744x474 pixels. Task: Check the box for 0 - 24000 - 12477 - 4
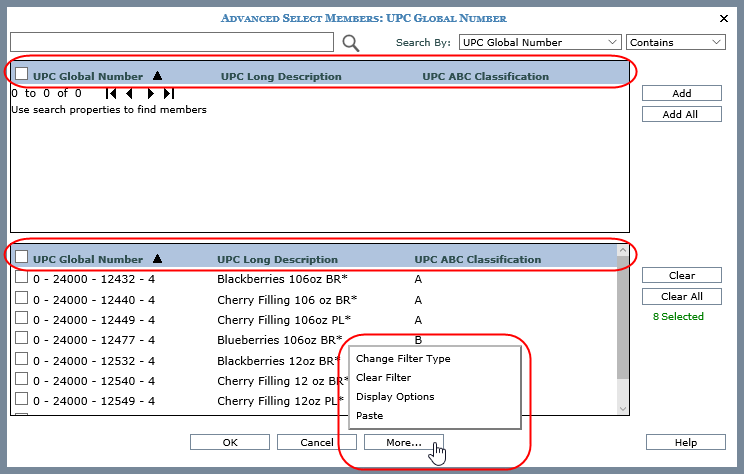coord(21,338)
